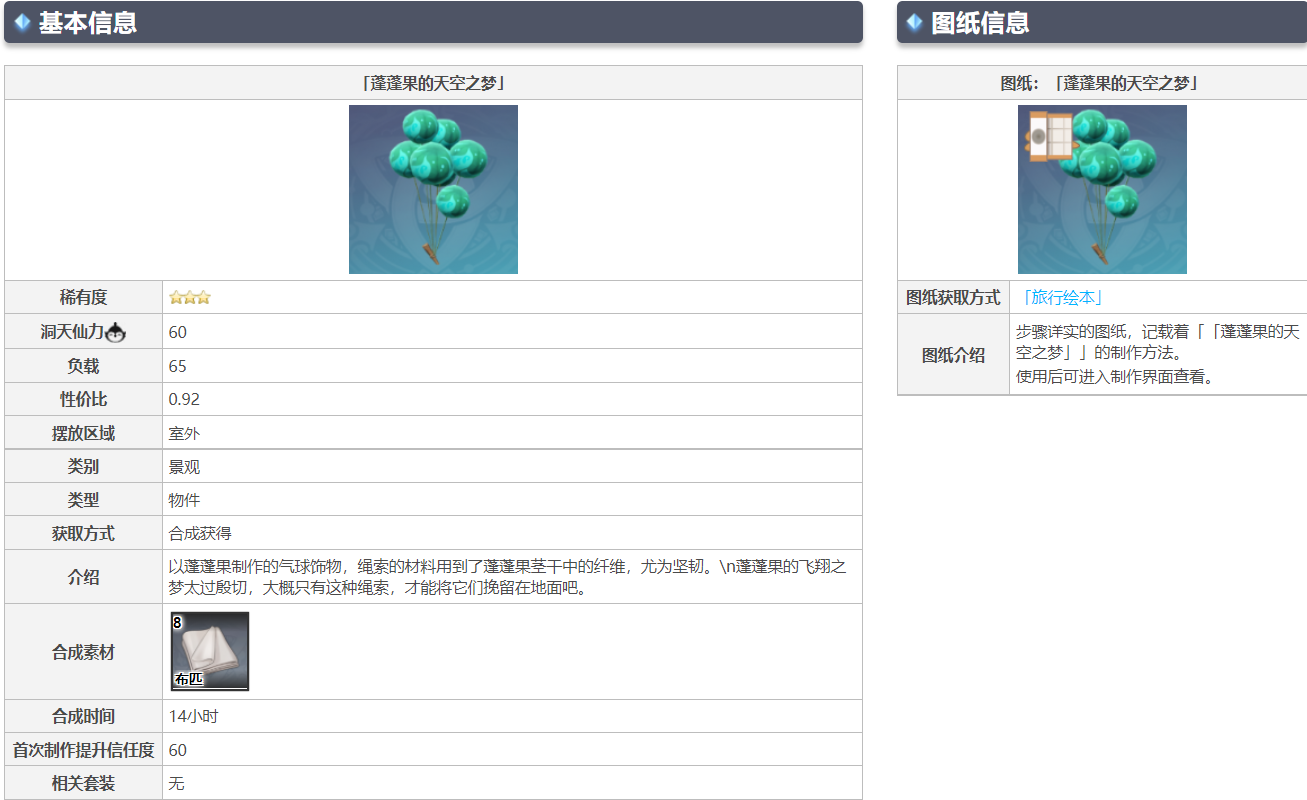Click the blueprint scroll icon on 图纸 image

(x=1048, y=135)
